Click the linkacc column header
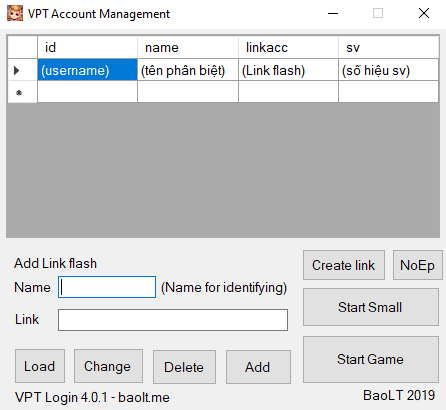This screenshot has width=446, height=410. 289,47
